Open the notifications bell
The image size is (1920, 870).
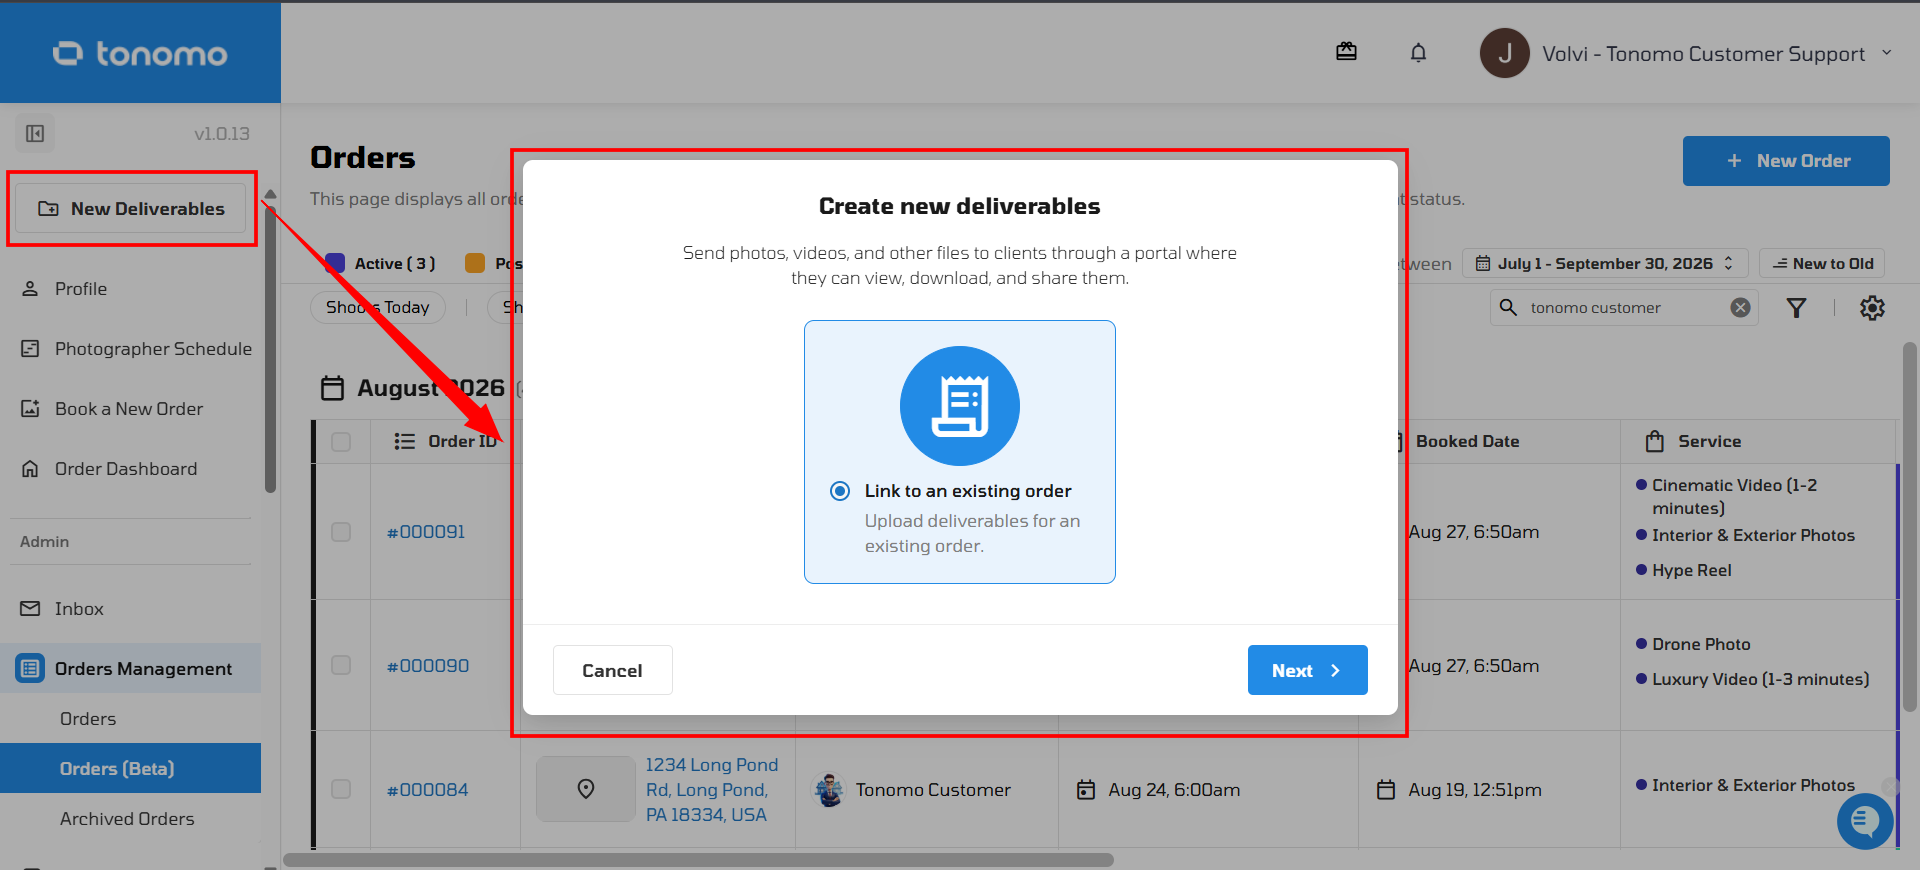click(1418, 53)
